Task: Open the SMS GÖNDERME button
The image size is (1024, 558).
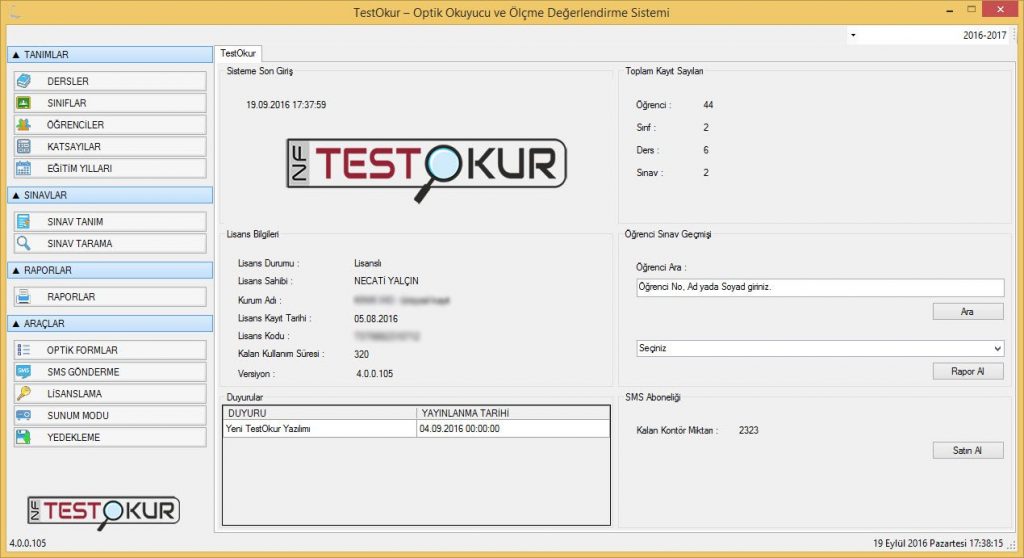Action: pos(110,371)
